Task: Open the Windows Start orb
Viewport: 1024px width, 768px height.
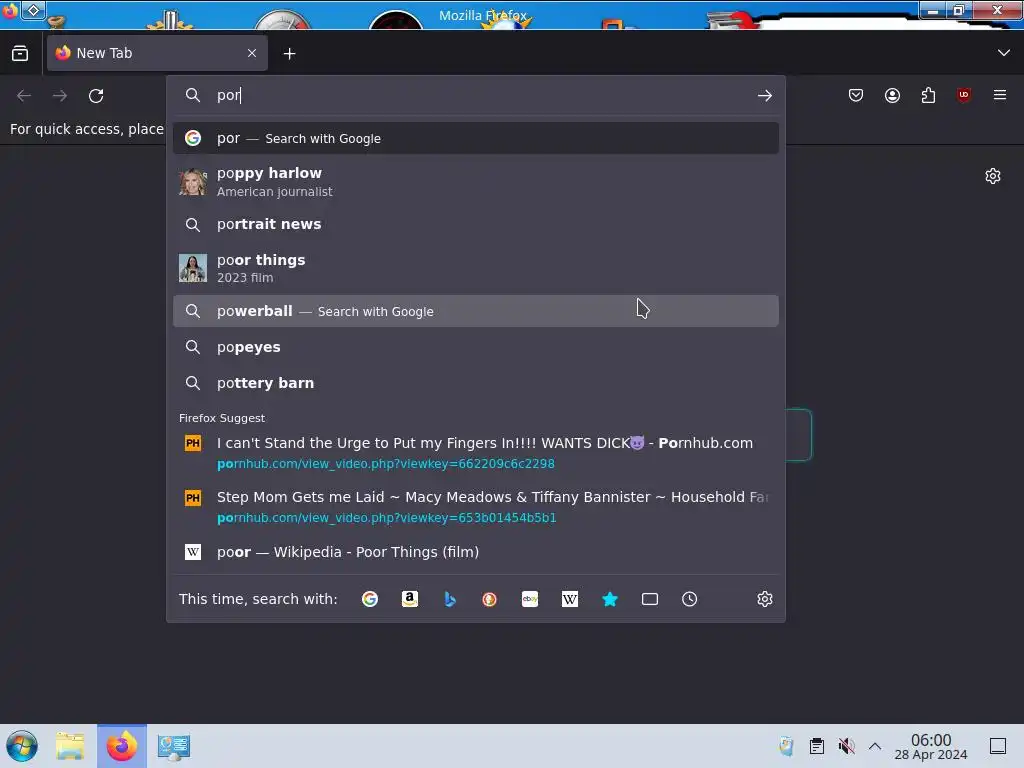Action: [x=22, y=746]
